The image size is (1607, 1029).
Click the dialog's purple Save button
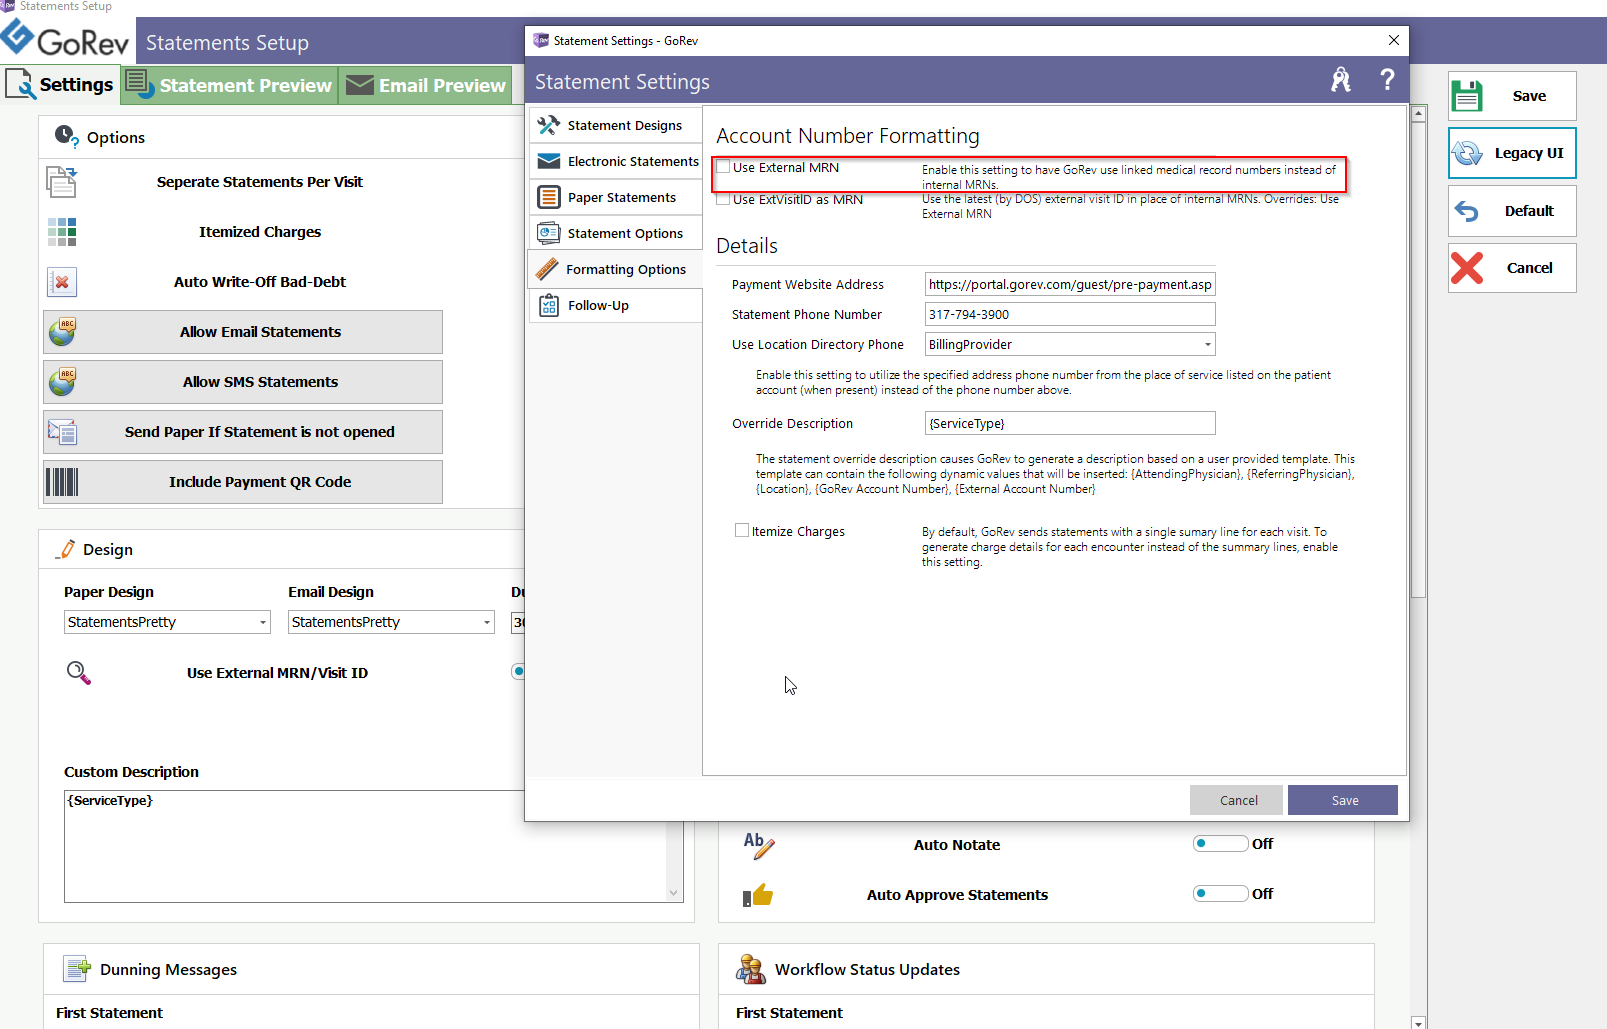[x=1343, y=800]
